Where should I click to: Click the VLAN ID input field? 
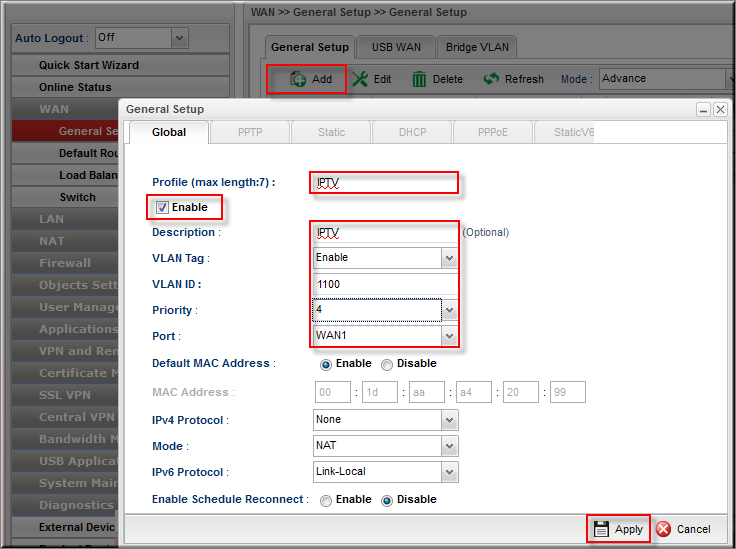385,284
